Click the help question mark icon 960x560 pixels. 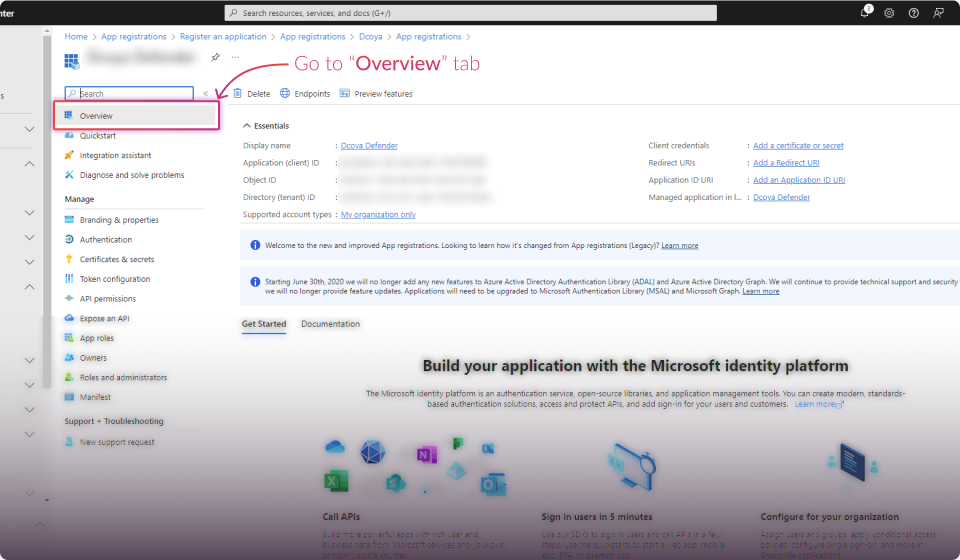pos(913,13)
